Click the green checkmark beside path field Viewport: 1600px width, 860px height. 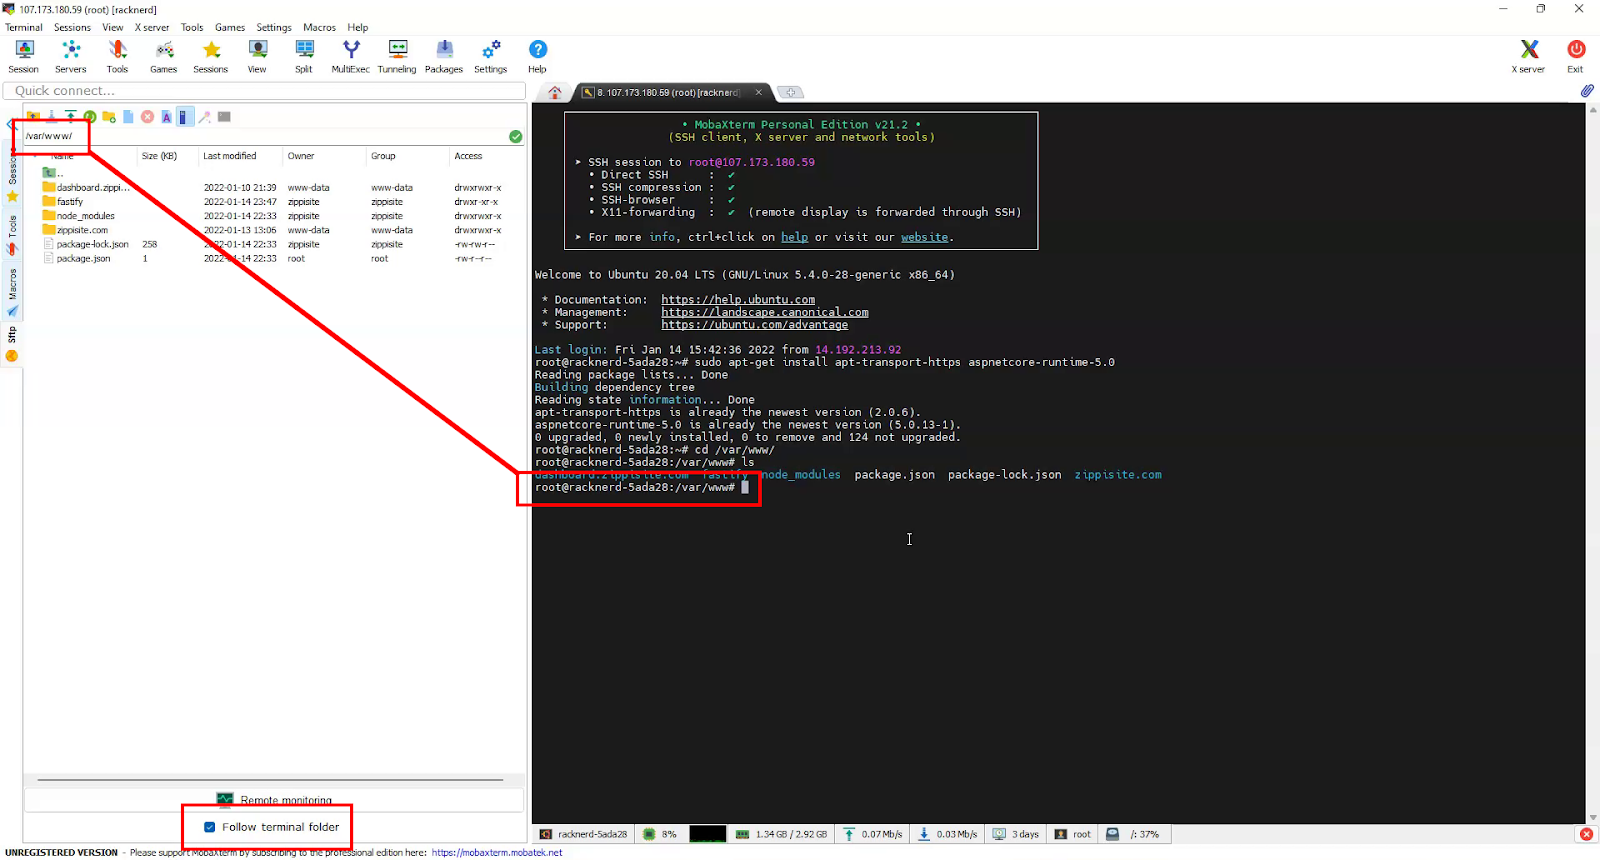pos(516,137)
